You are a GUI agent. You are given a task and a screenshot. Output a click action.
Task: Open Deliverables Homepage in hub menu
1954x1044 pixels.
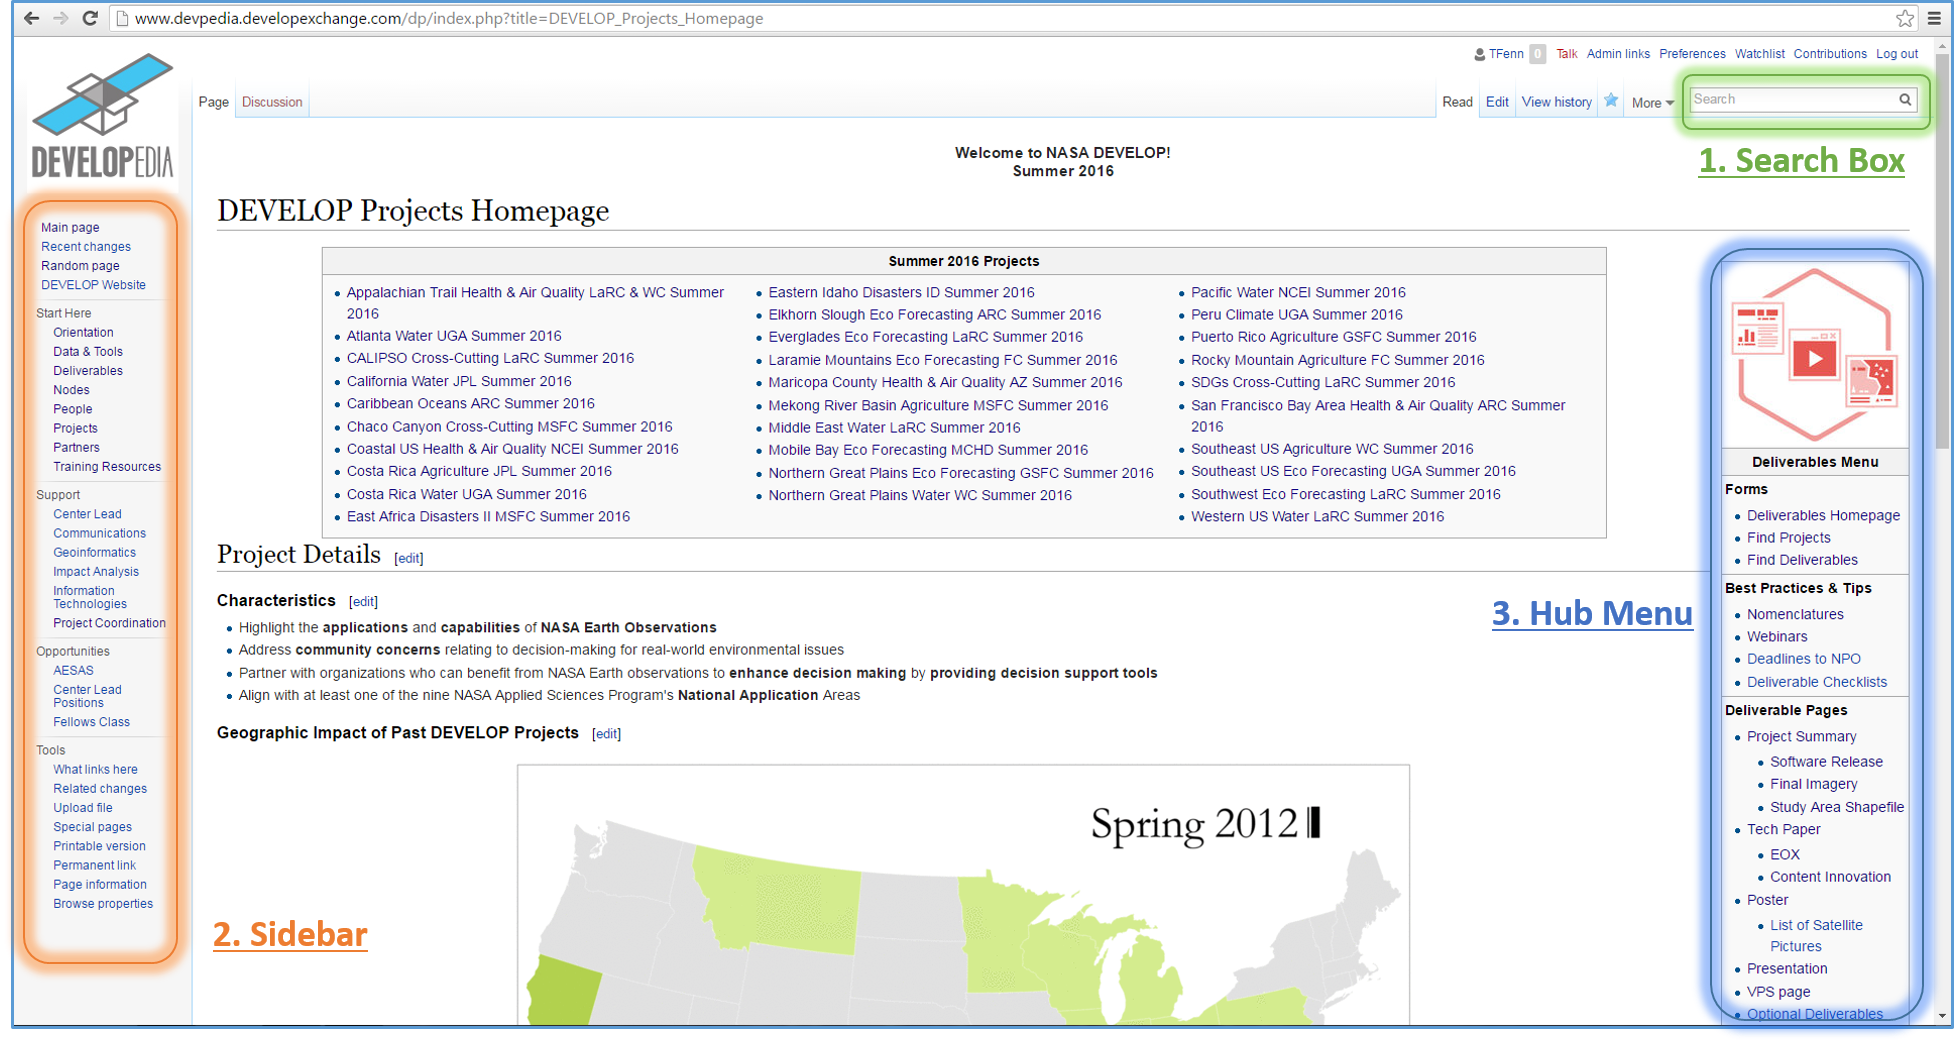(x=1823, y=515)
